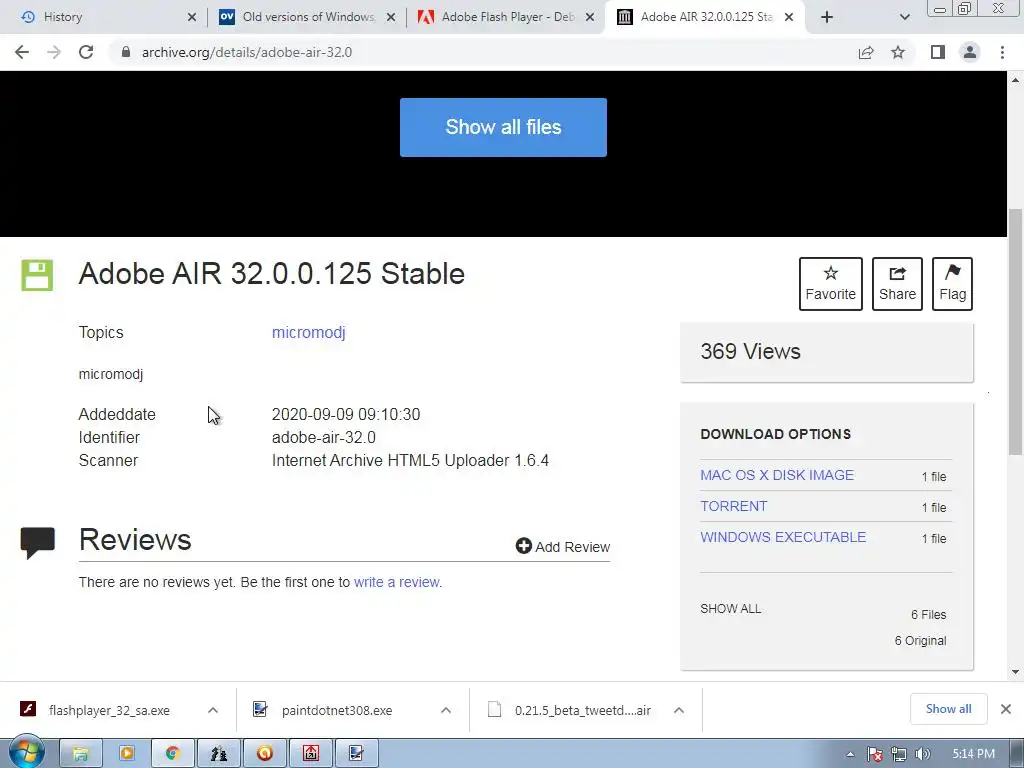Bookmark this page with star icon
Image resolution: width=1024 pixels, height=768 pixels.
(898, 52)
